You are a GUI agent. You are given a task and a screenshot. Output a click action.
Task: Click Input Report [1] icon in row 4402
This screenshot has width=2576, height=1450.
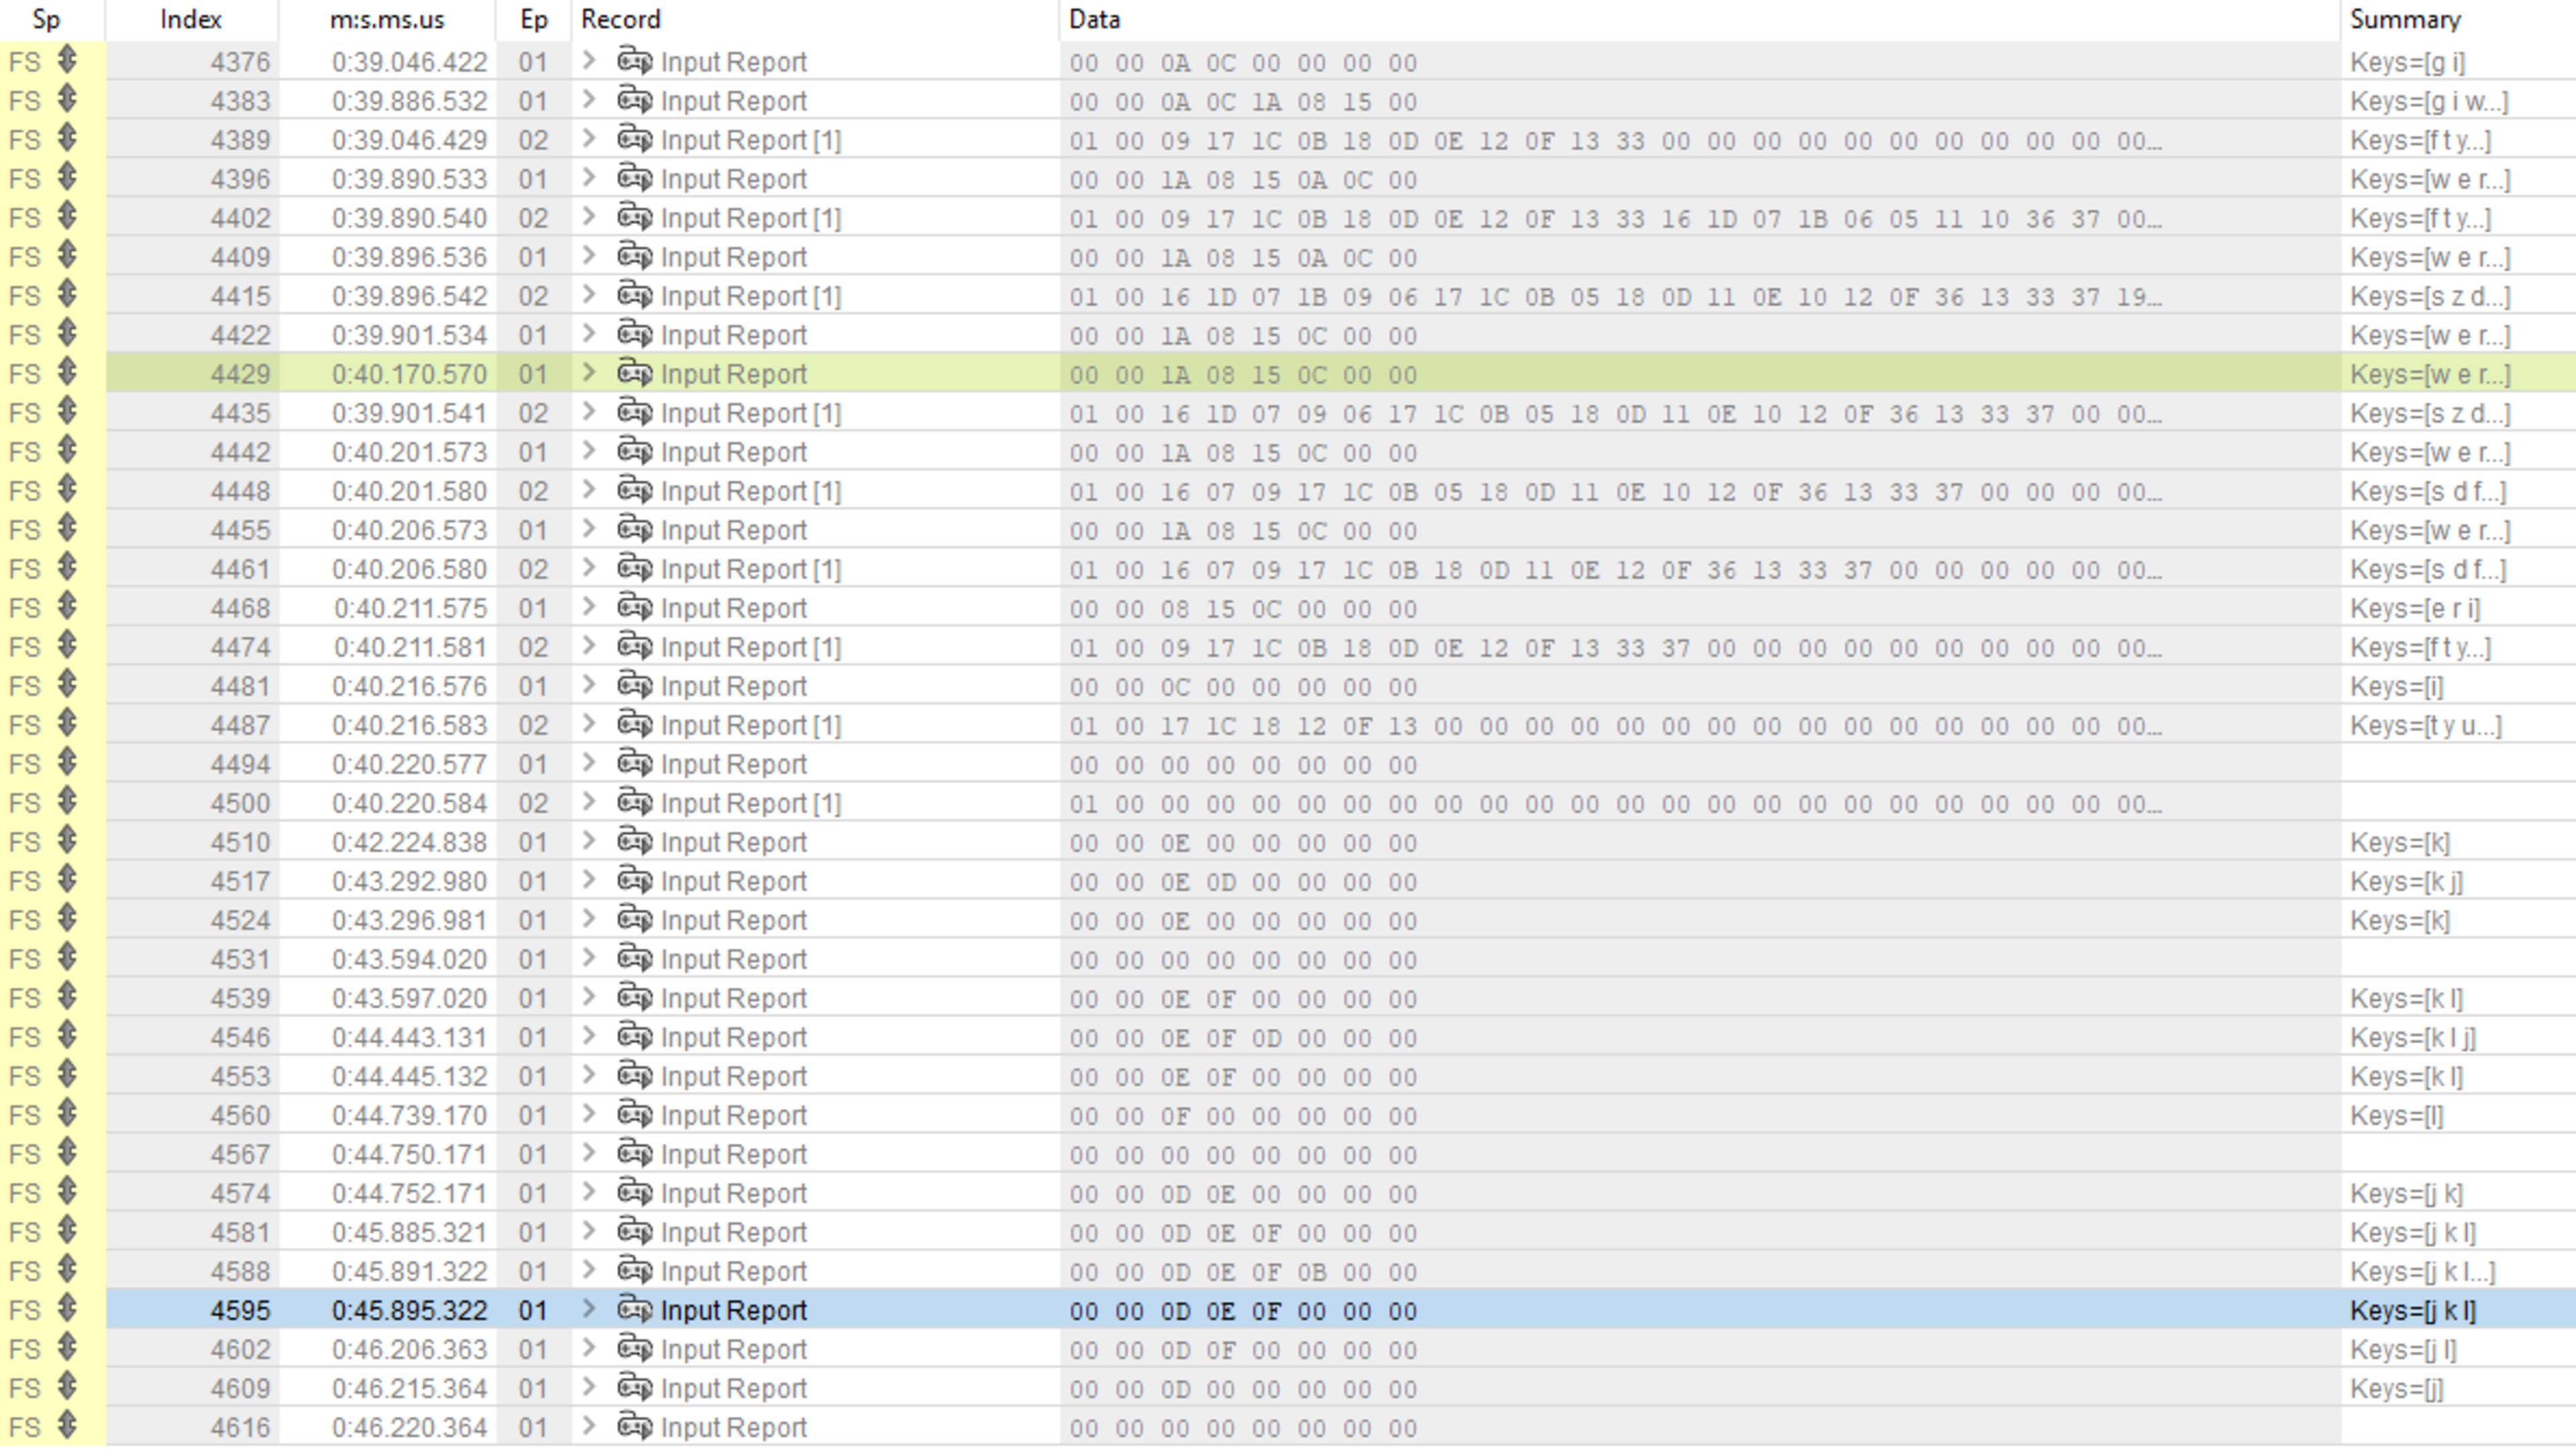click(634, 217)
